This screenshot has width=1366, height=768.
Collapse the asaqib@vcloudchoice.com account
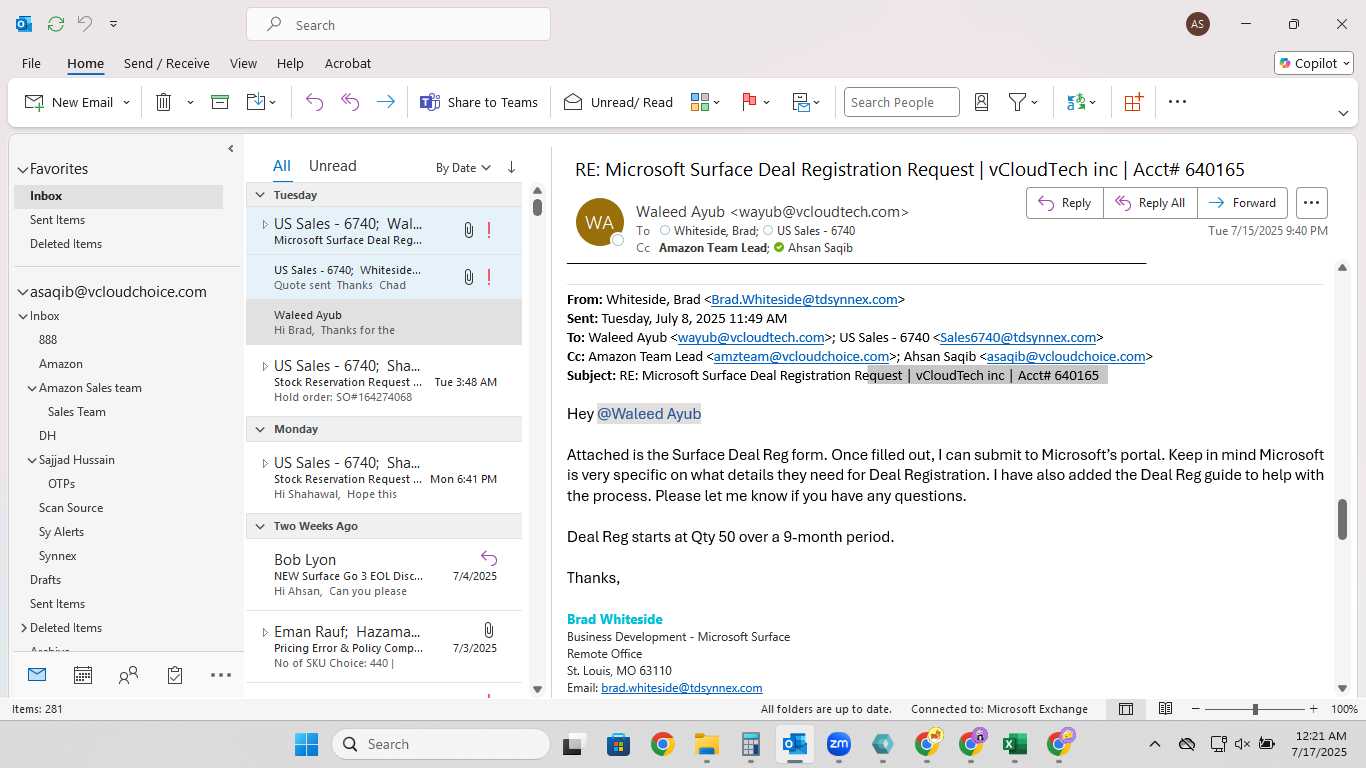click(x=22, y=293)
